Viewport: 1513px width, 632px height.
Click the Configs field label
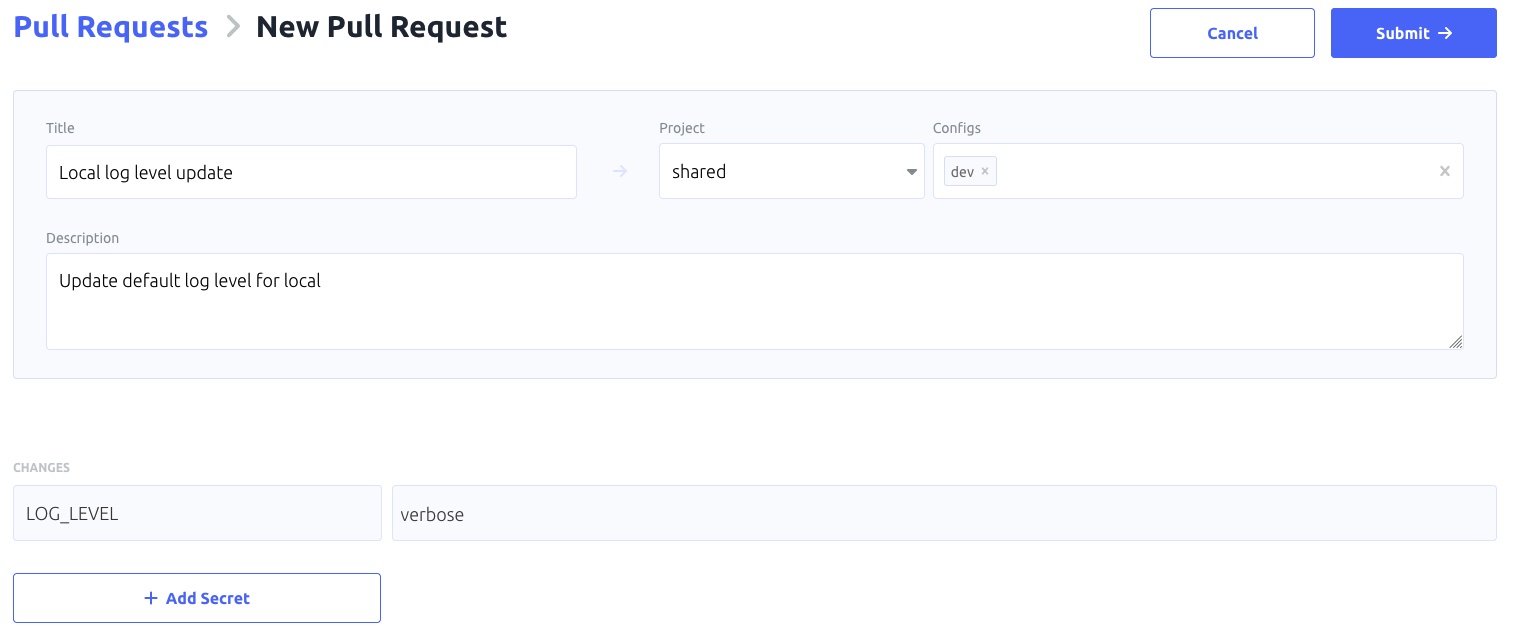tap(957, 128)
